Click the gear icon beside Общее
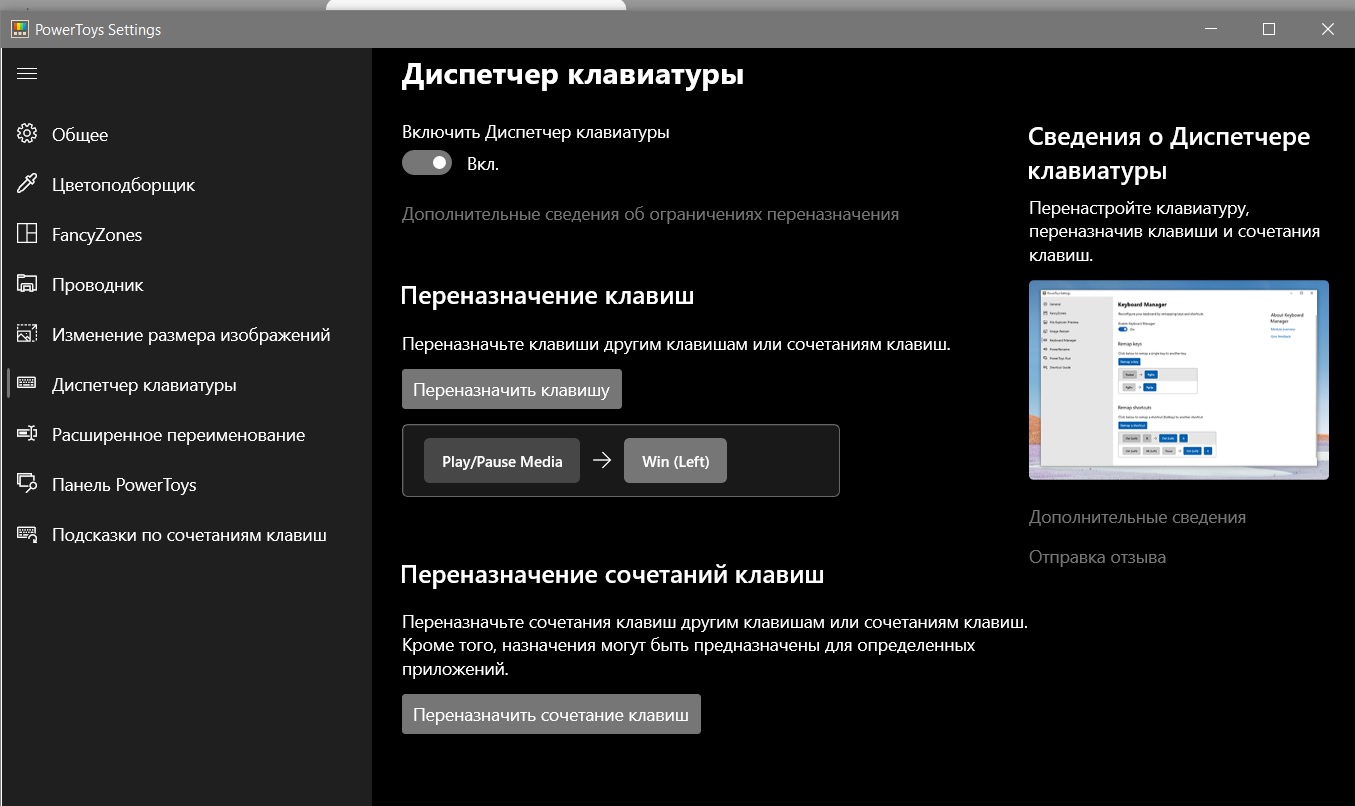The height and width of the screenshot is (806, 1355). tap(27, 134)
